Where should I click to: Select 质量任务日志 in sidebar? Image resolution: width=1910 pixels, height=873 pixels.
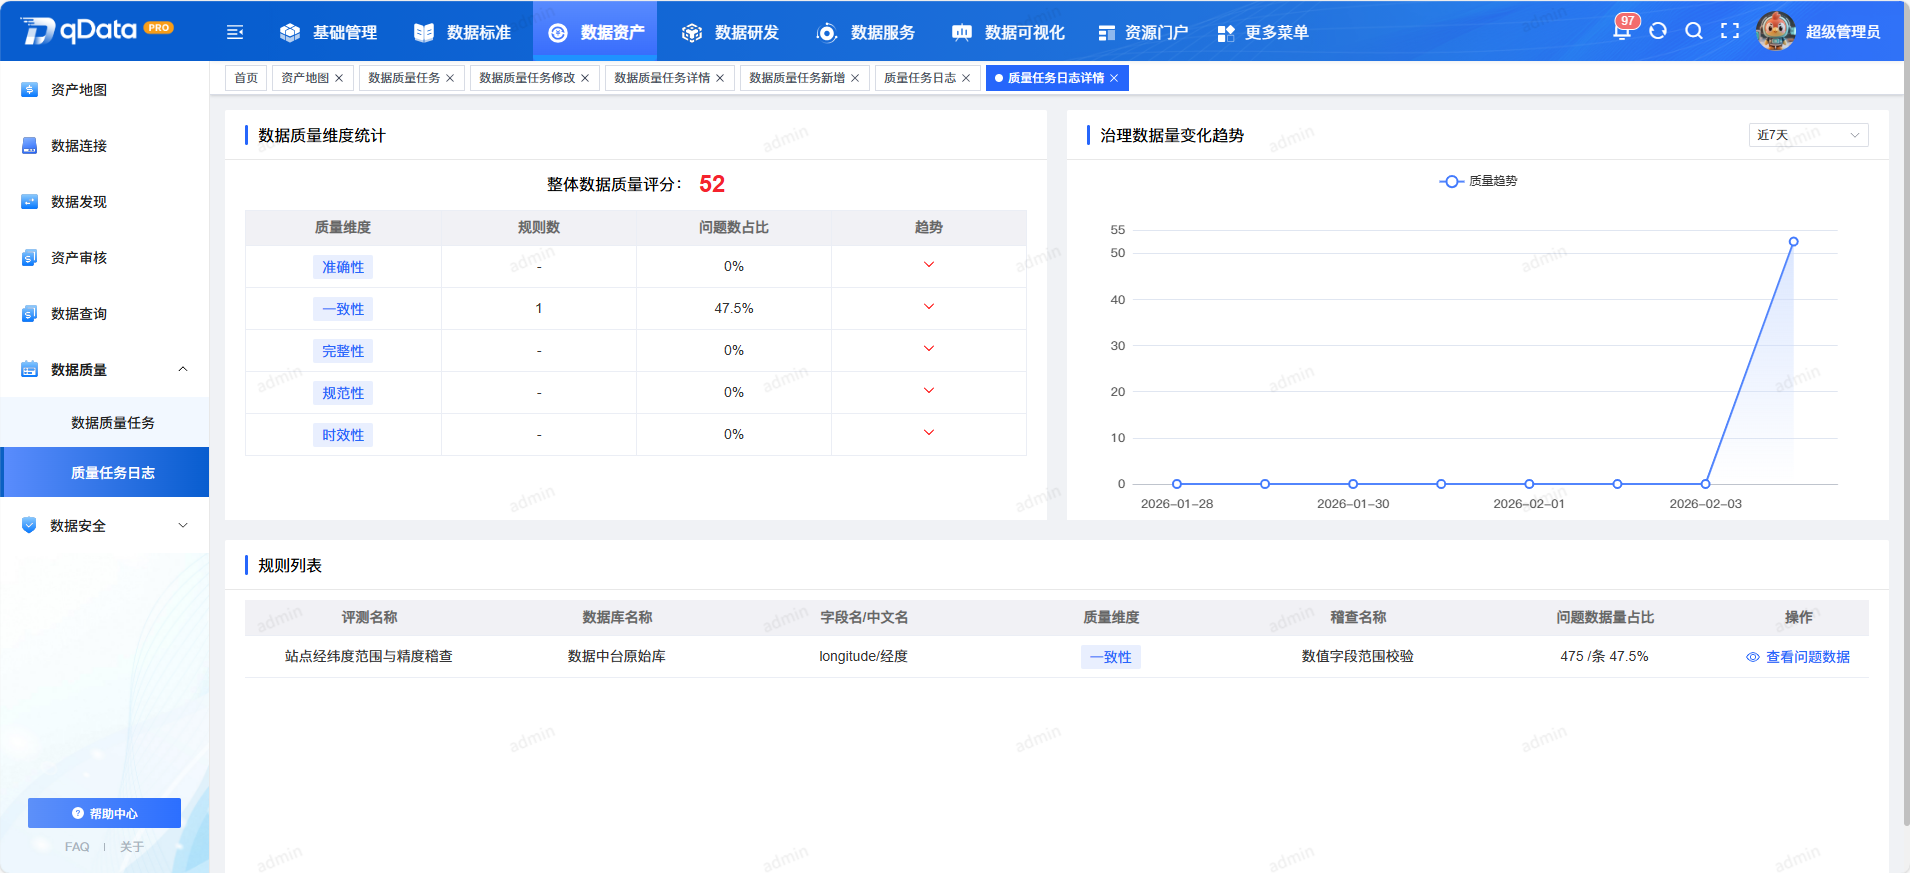click(105, 472)
